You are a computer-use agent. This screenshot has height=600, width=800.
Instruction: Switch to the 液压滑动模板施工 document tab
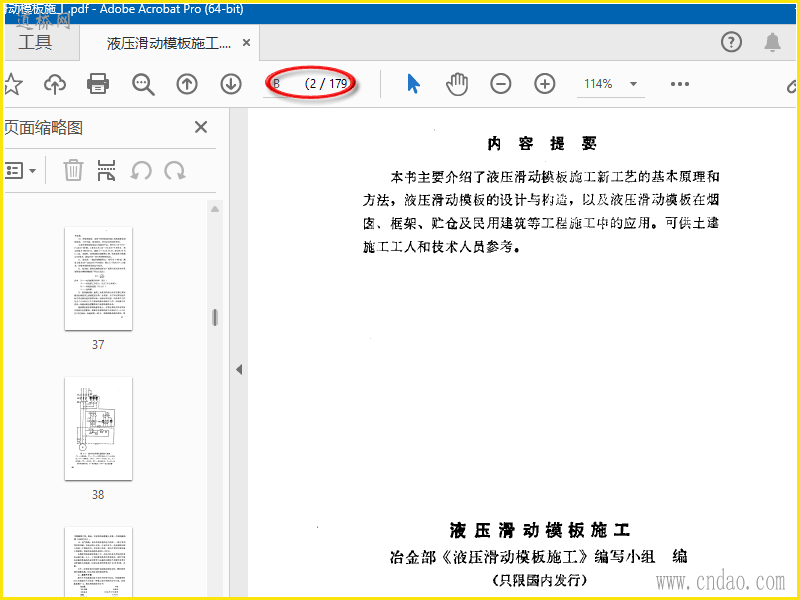(168, 43)
